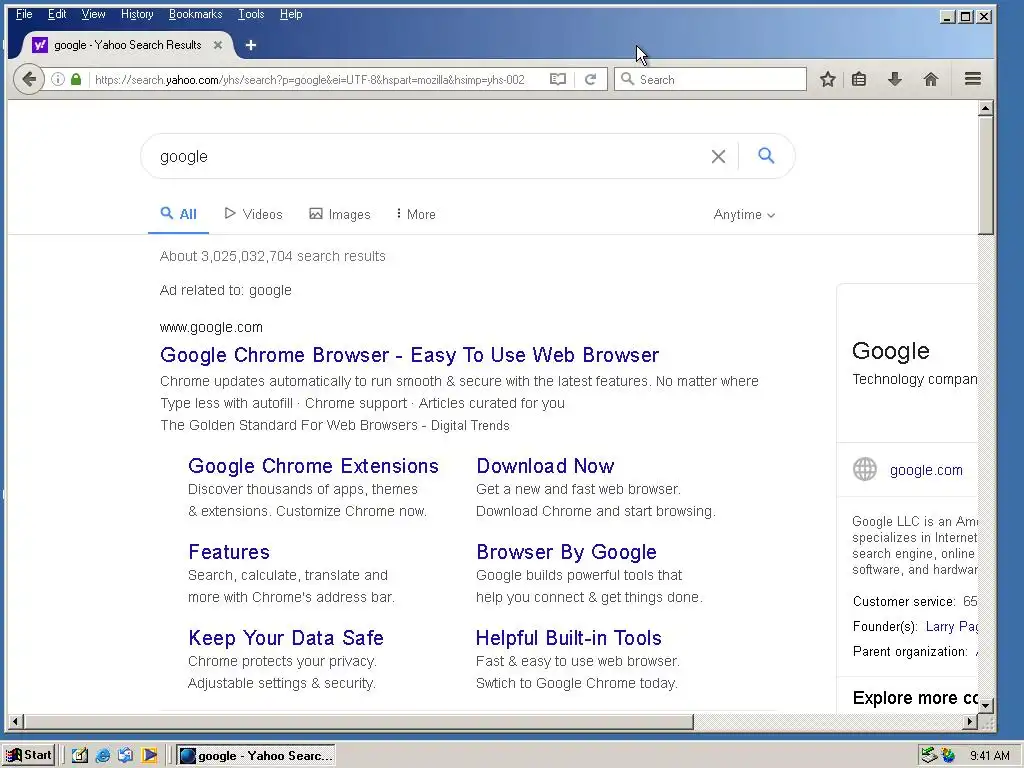This screenshot has width=1024, height=768.
Task: Open Outlook Express quick launch icon
Action: tap(125, 756)
